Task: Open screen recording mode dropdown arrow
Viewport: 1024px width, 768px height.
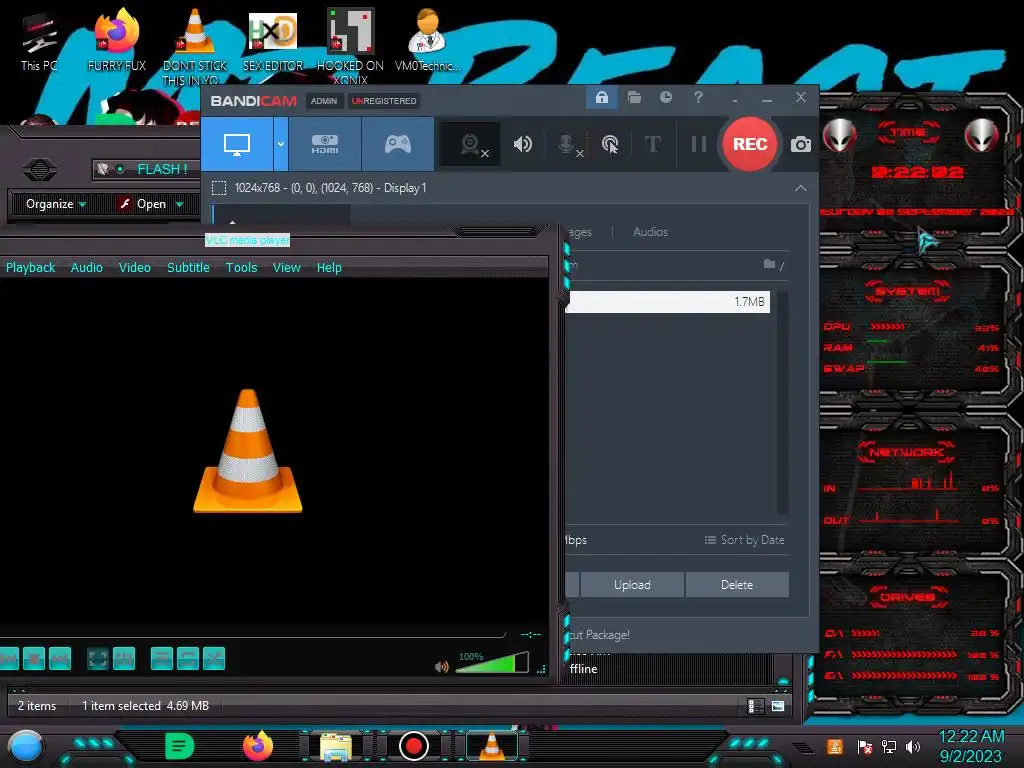Action: point(281,144)
